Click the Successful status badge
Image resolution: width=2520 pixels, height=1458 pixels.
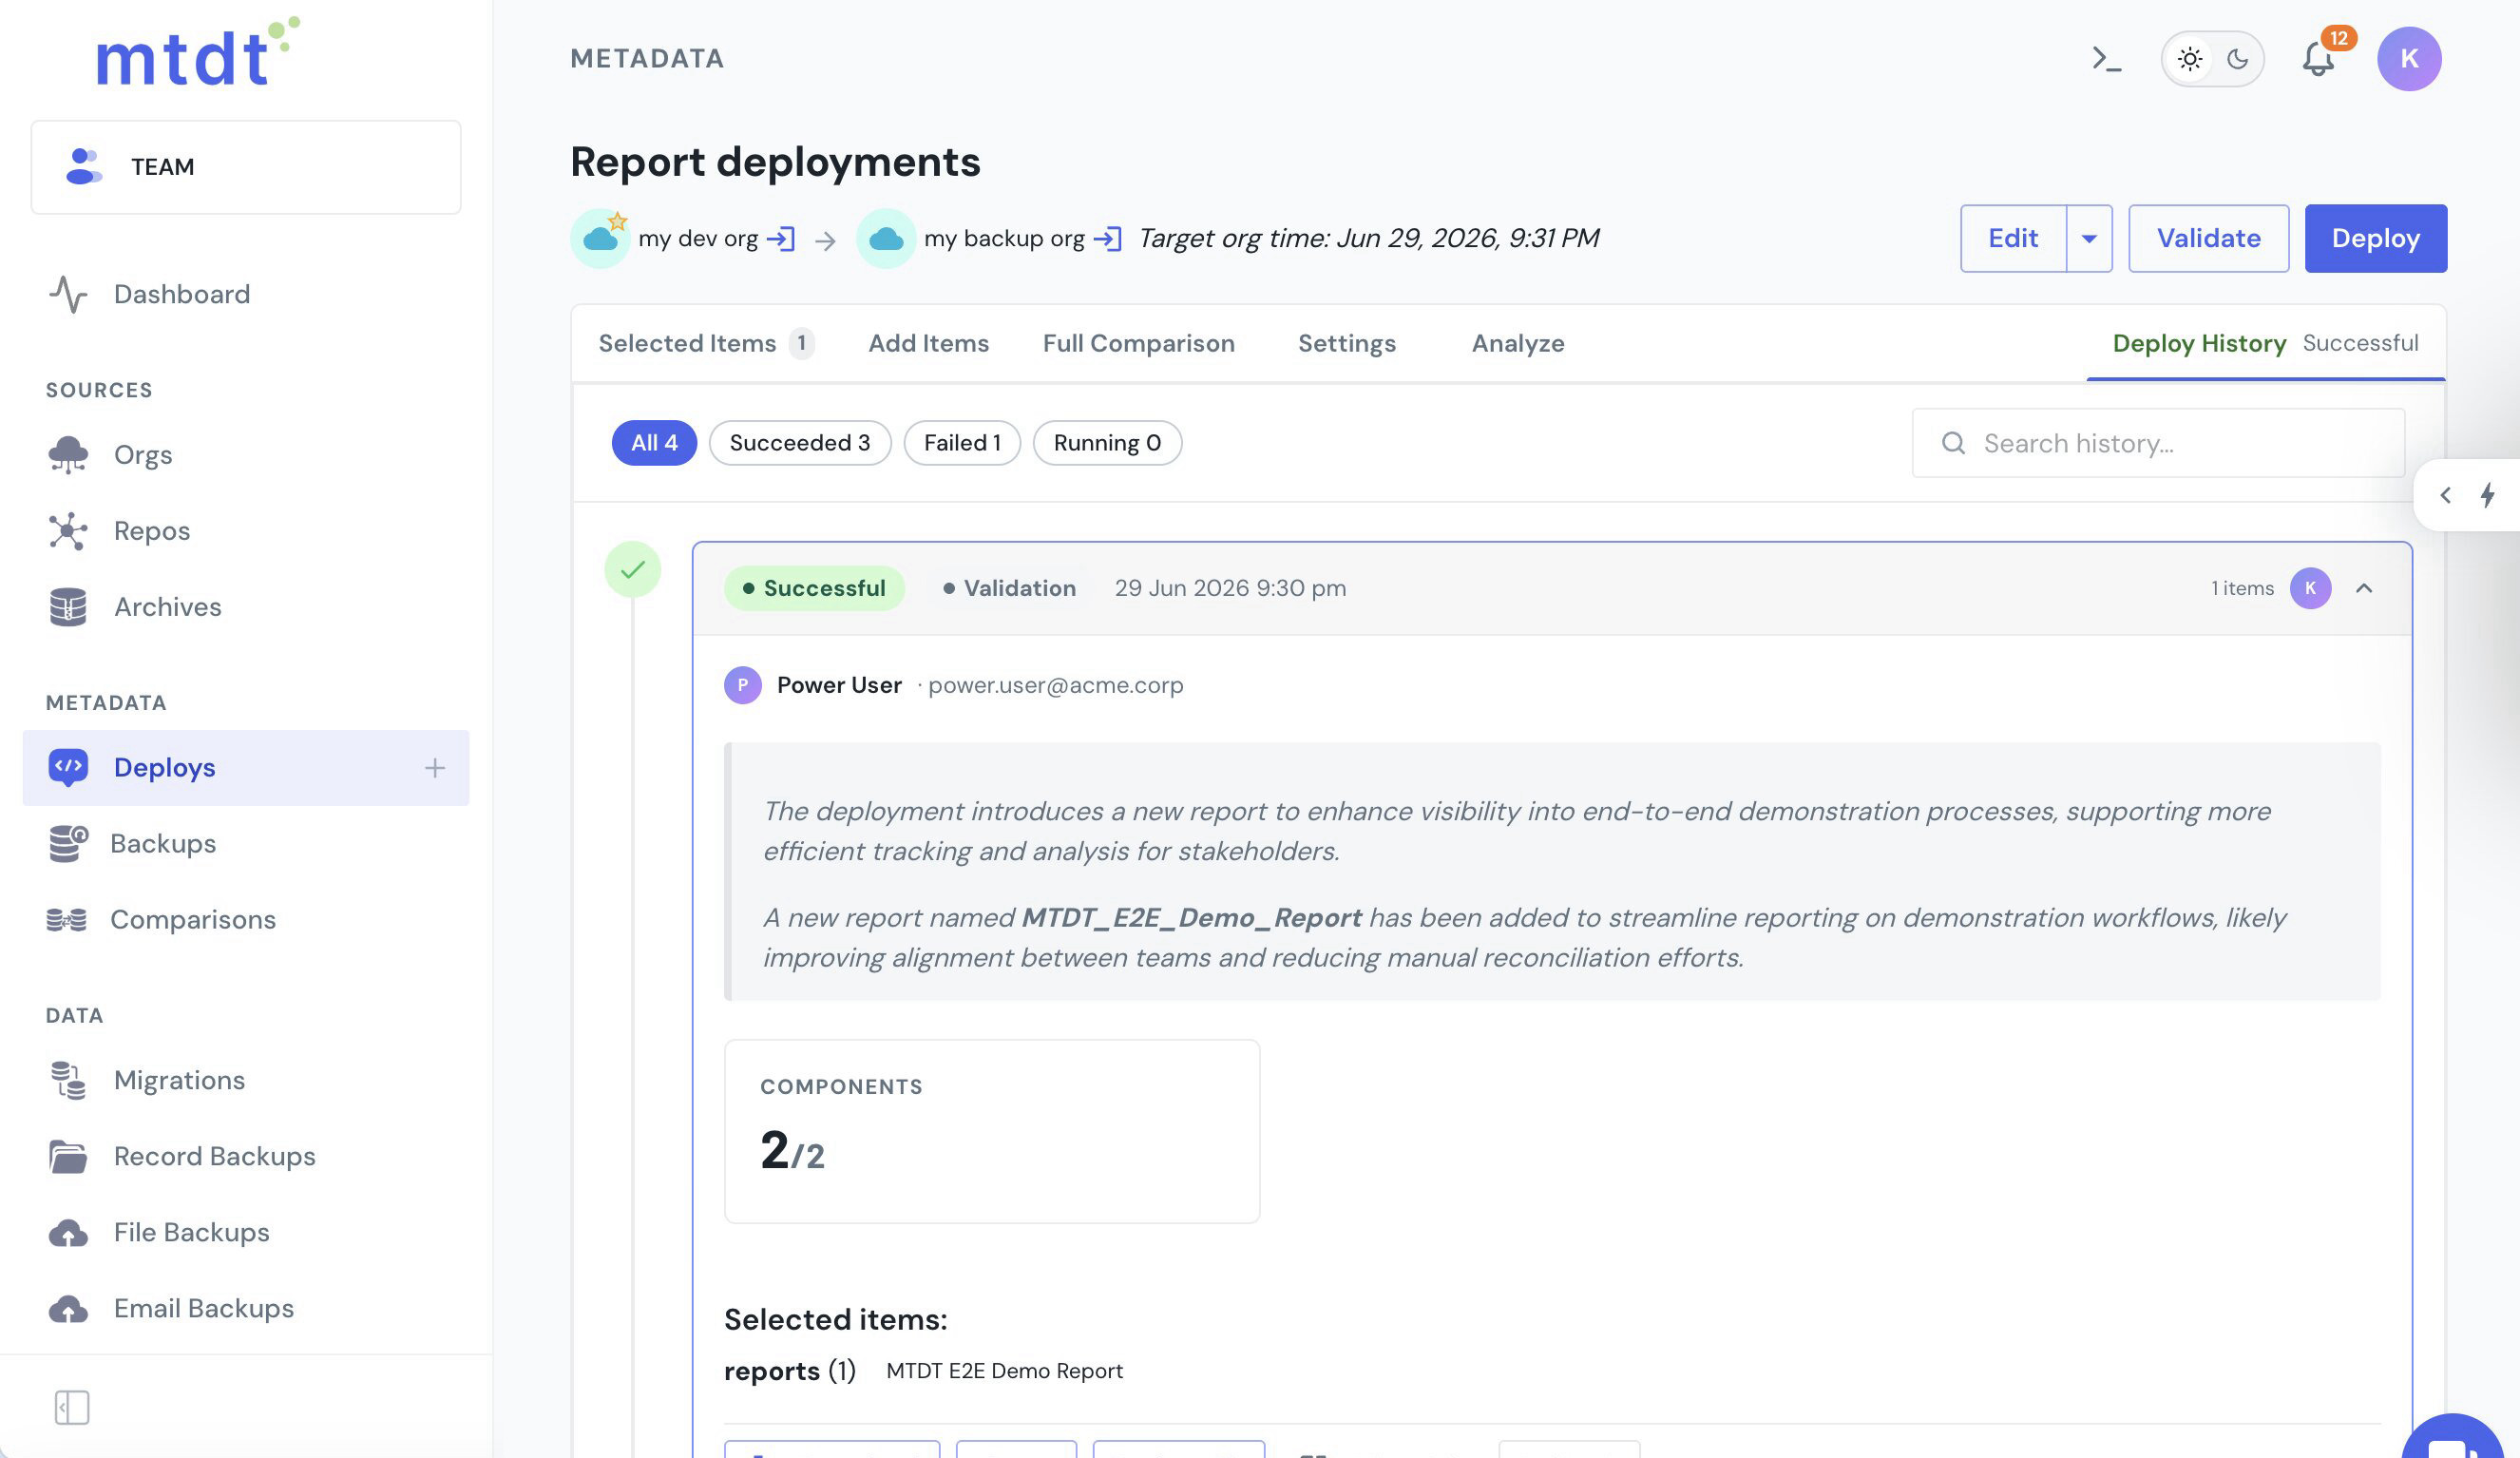pyautogui.click(x=814, y=588)
